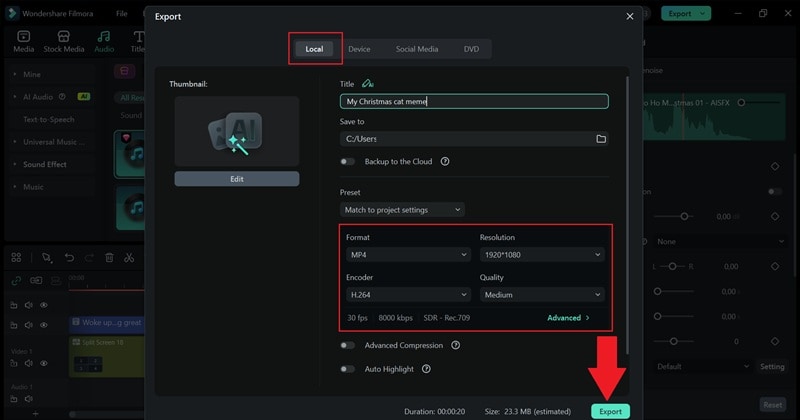800x420 pixels.
Task: Click the add track icon beside link
Action: [x=36, y=281]
